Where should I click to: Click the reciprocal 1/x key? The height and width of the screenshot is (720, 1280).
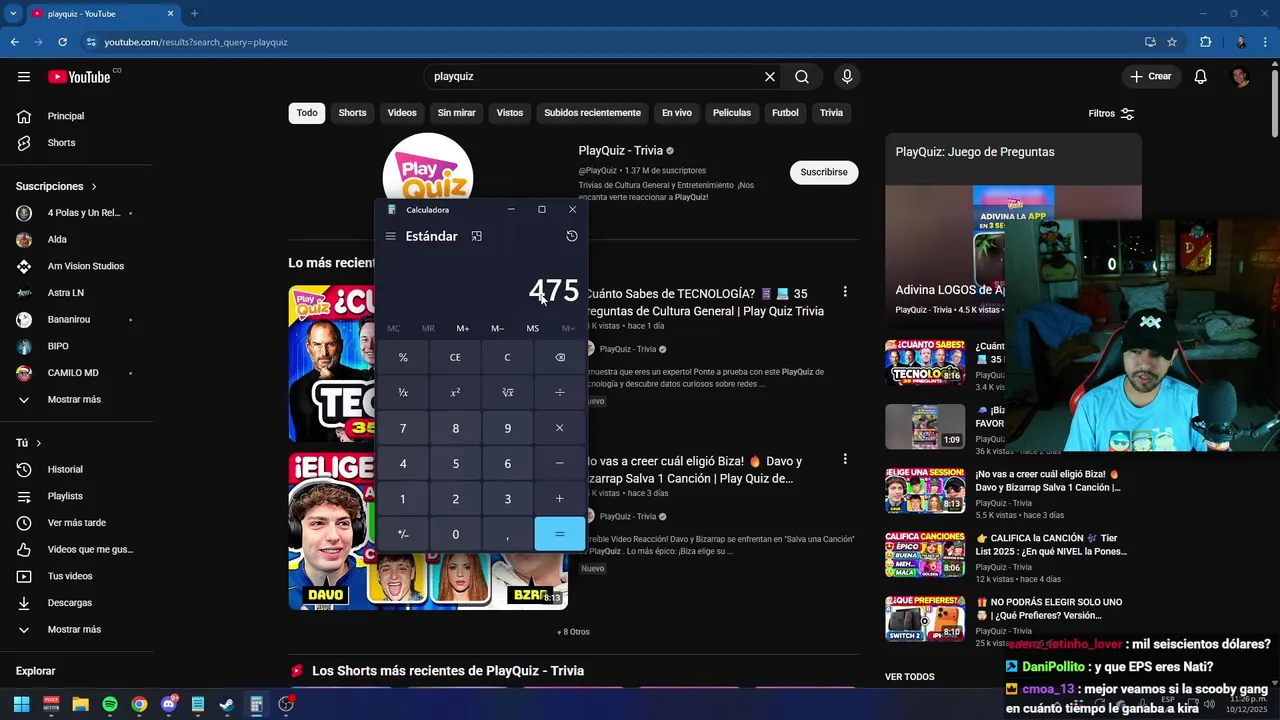pos(403,392)
